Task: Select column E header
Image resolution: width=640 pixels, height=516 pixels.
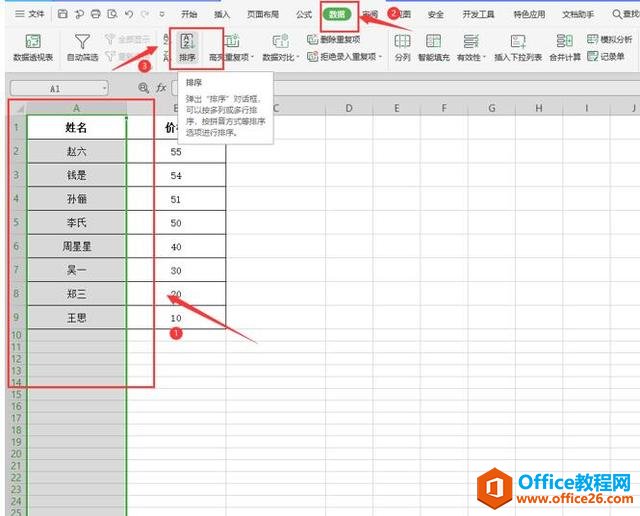Action: pyautogui.click(x=396, y=108)
